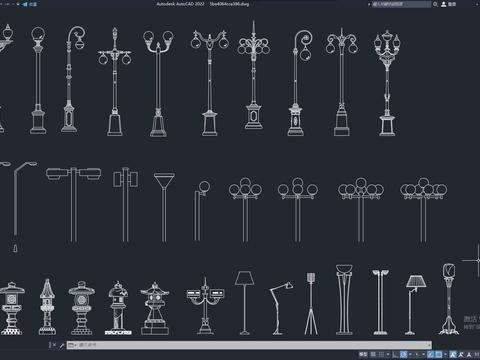Click the annotation scale icon in status bar
This screenshot has width=480, height=360.
point(469,354)
